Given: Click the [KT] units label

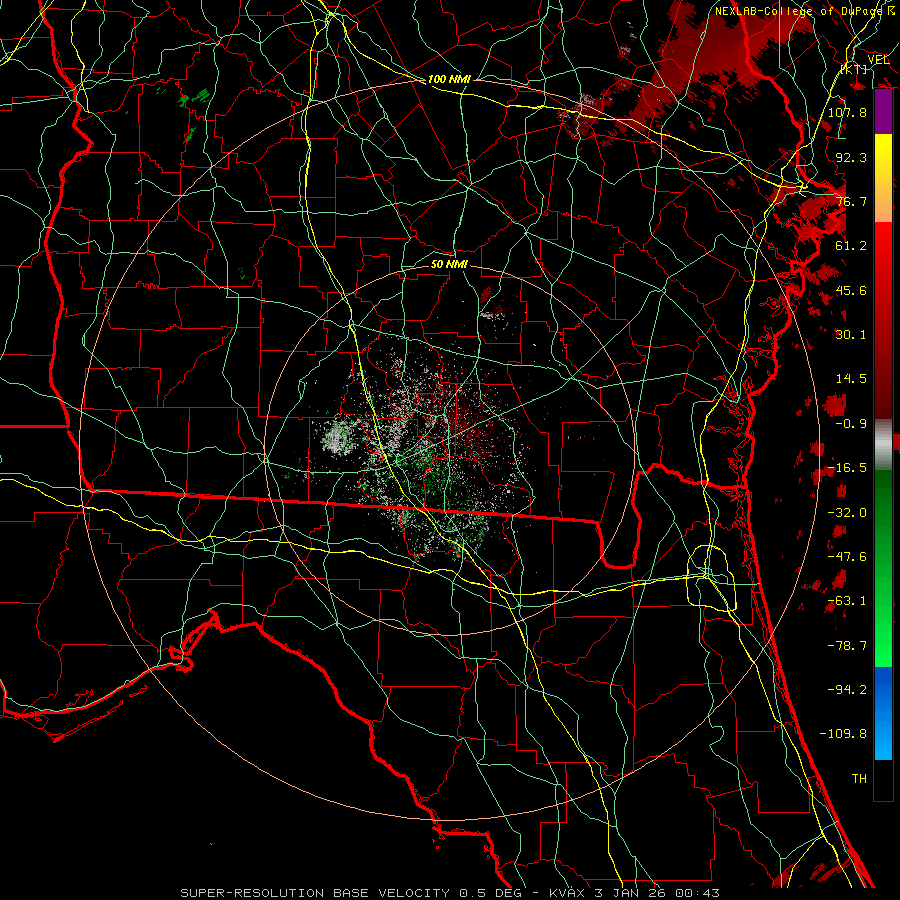Looking at the screenshot, I should click(854, 69).
